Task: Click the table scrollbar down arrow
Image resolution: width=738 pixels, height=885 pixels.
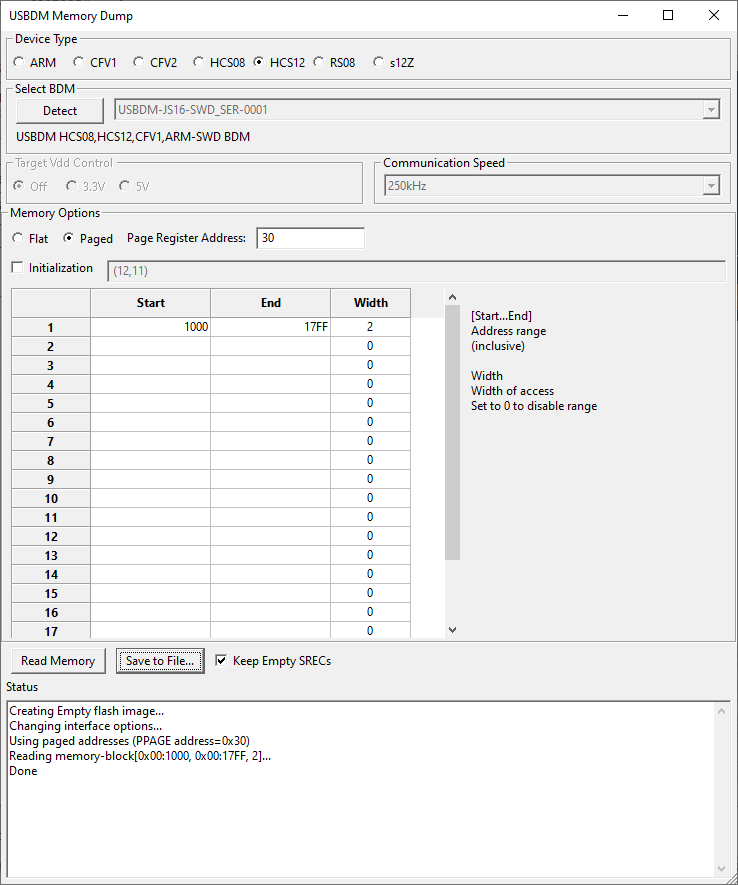Action: pyautogui.click(x=452, y=630)
